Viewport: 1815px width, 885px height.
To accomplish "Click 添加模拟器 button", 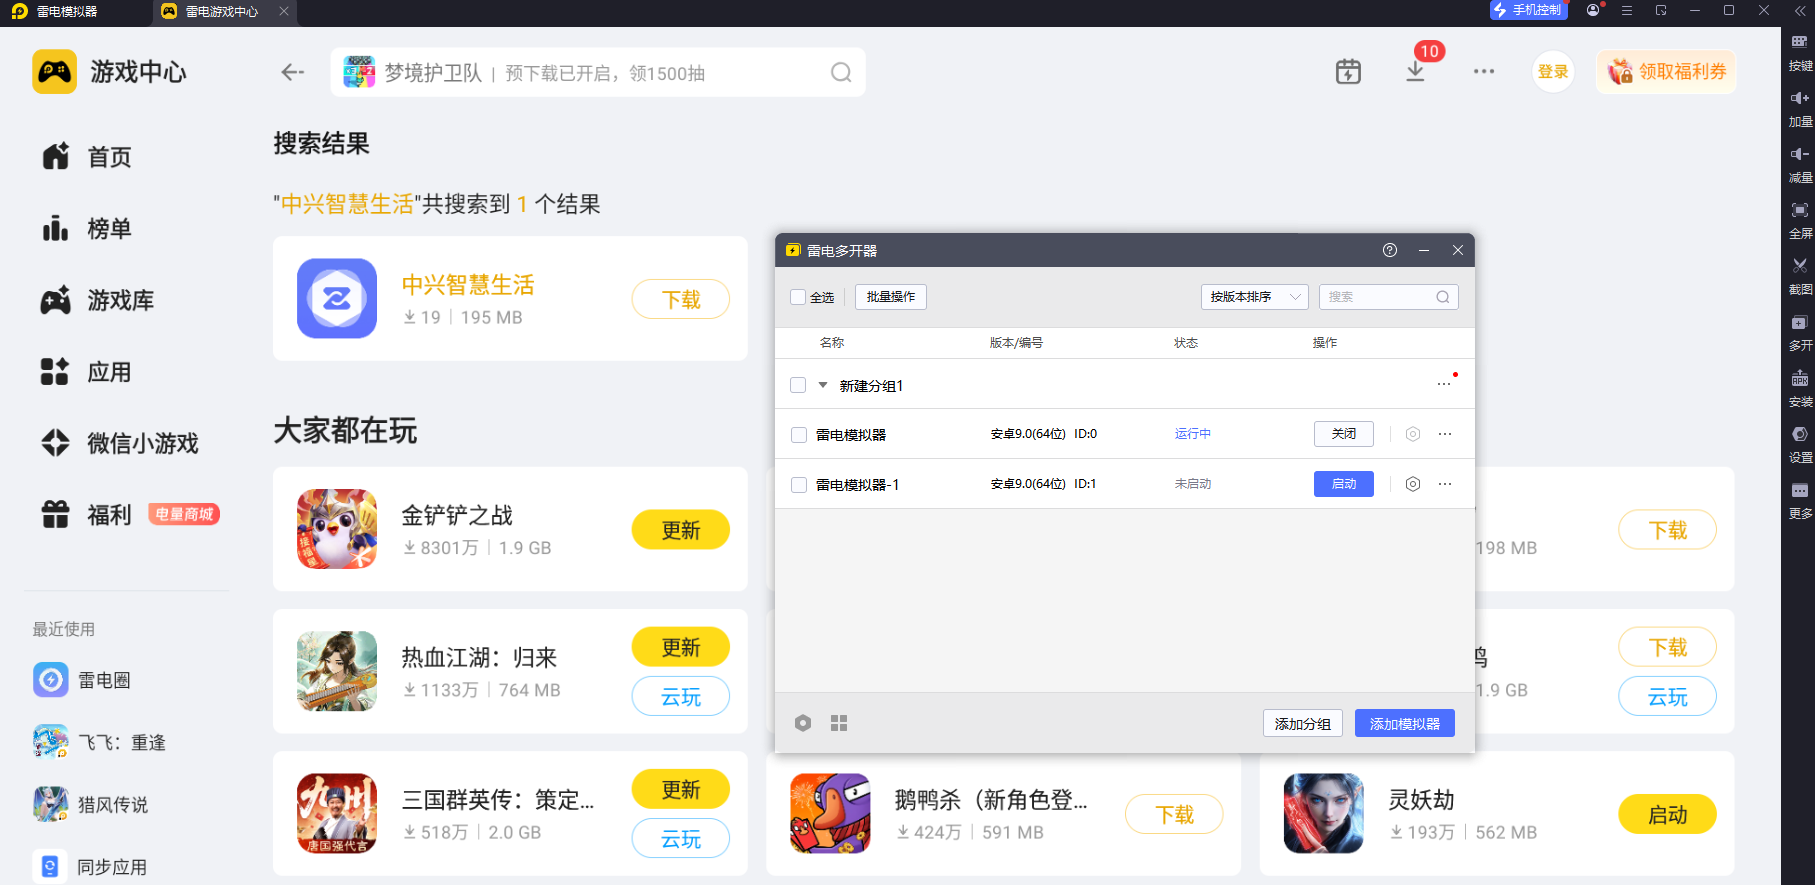I will coord(1405,724).
